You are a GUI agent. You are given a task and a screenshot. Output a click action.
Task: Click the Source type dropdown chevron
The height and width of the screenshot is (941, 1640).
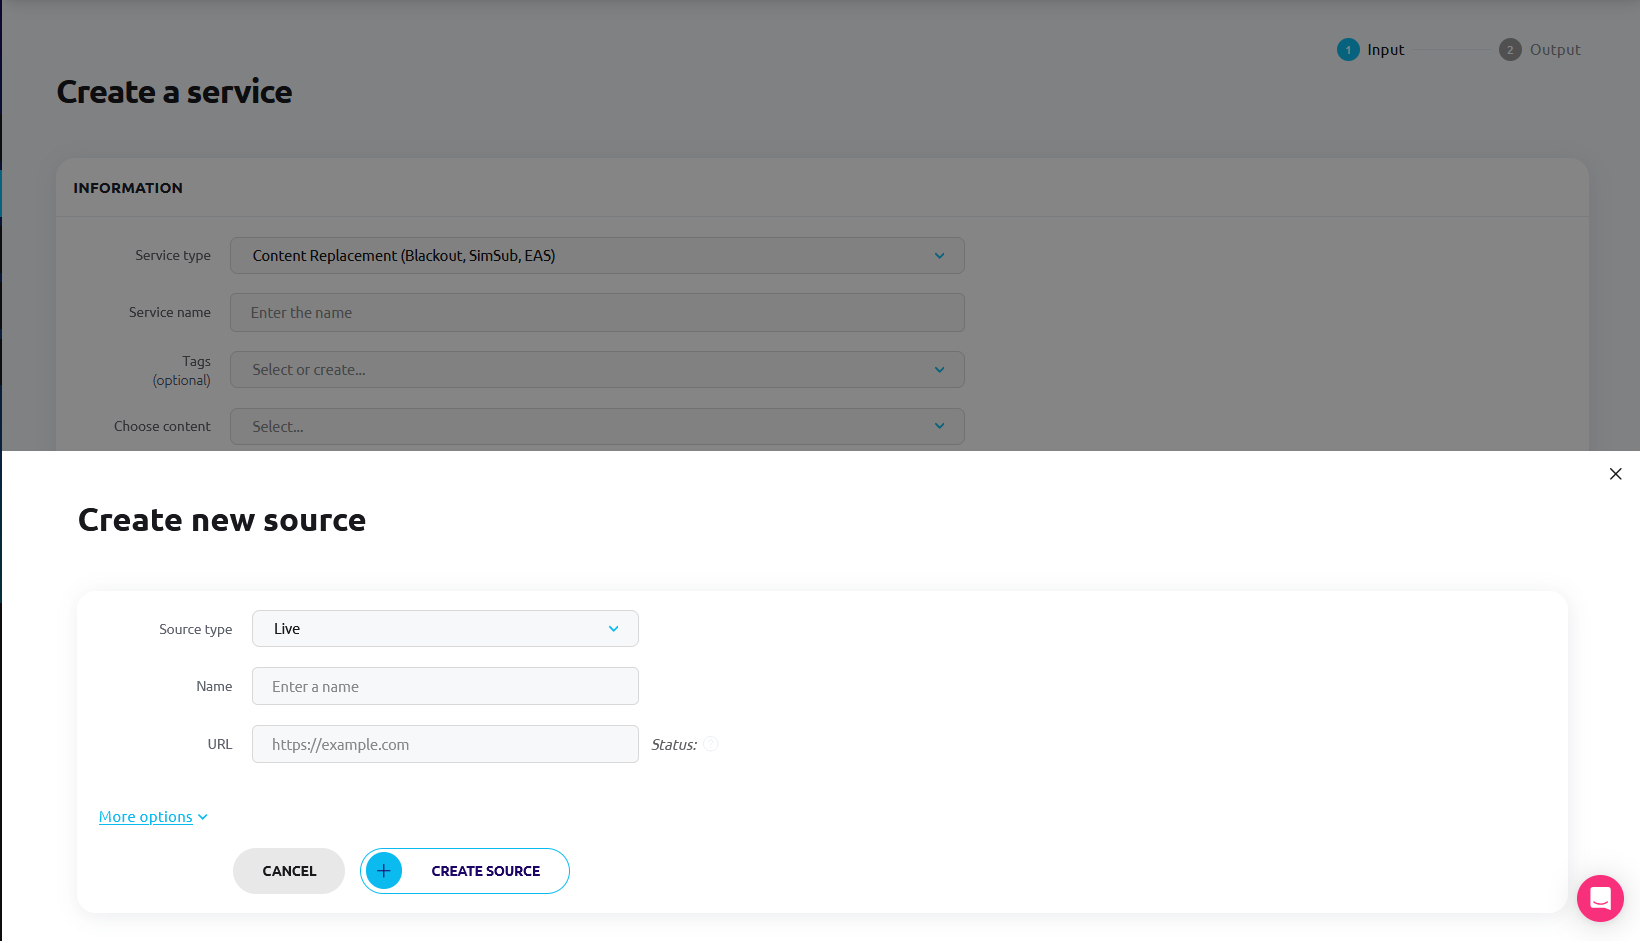614,629
